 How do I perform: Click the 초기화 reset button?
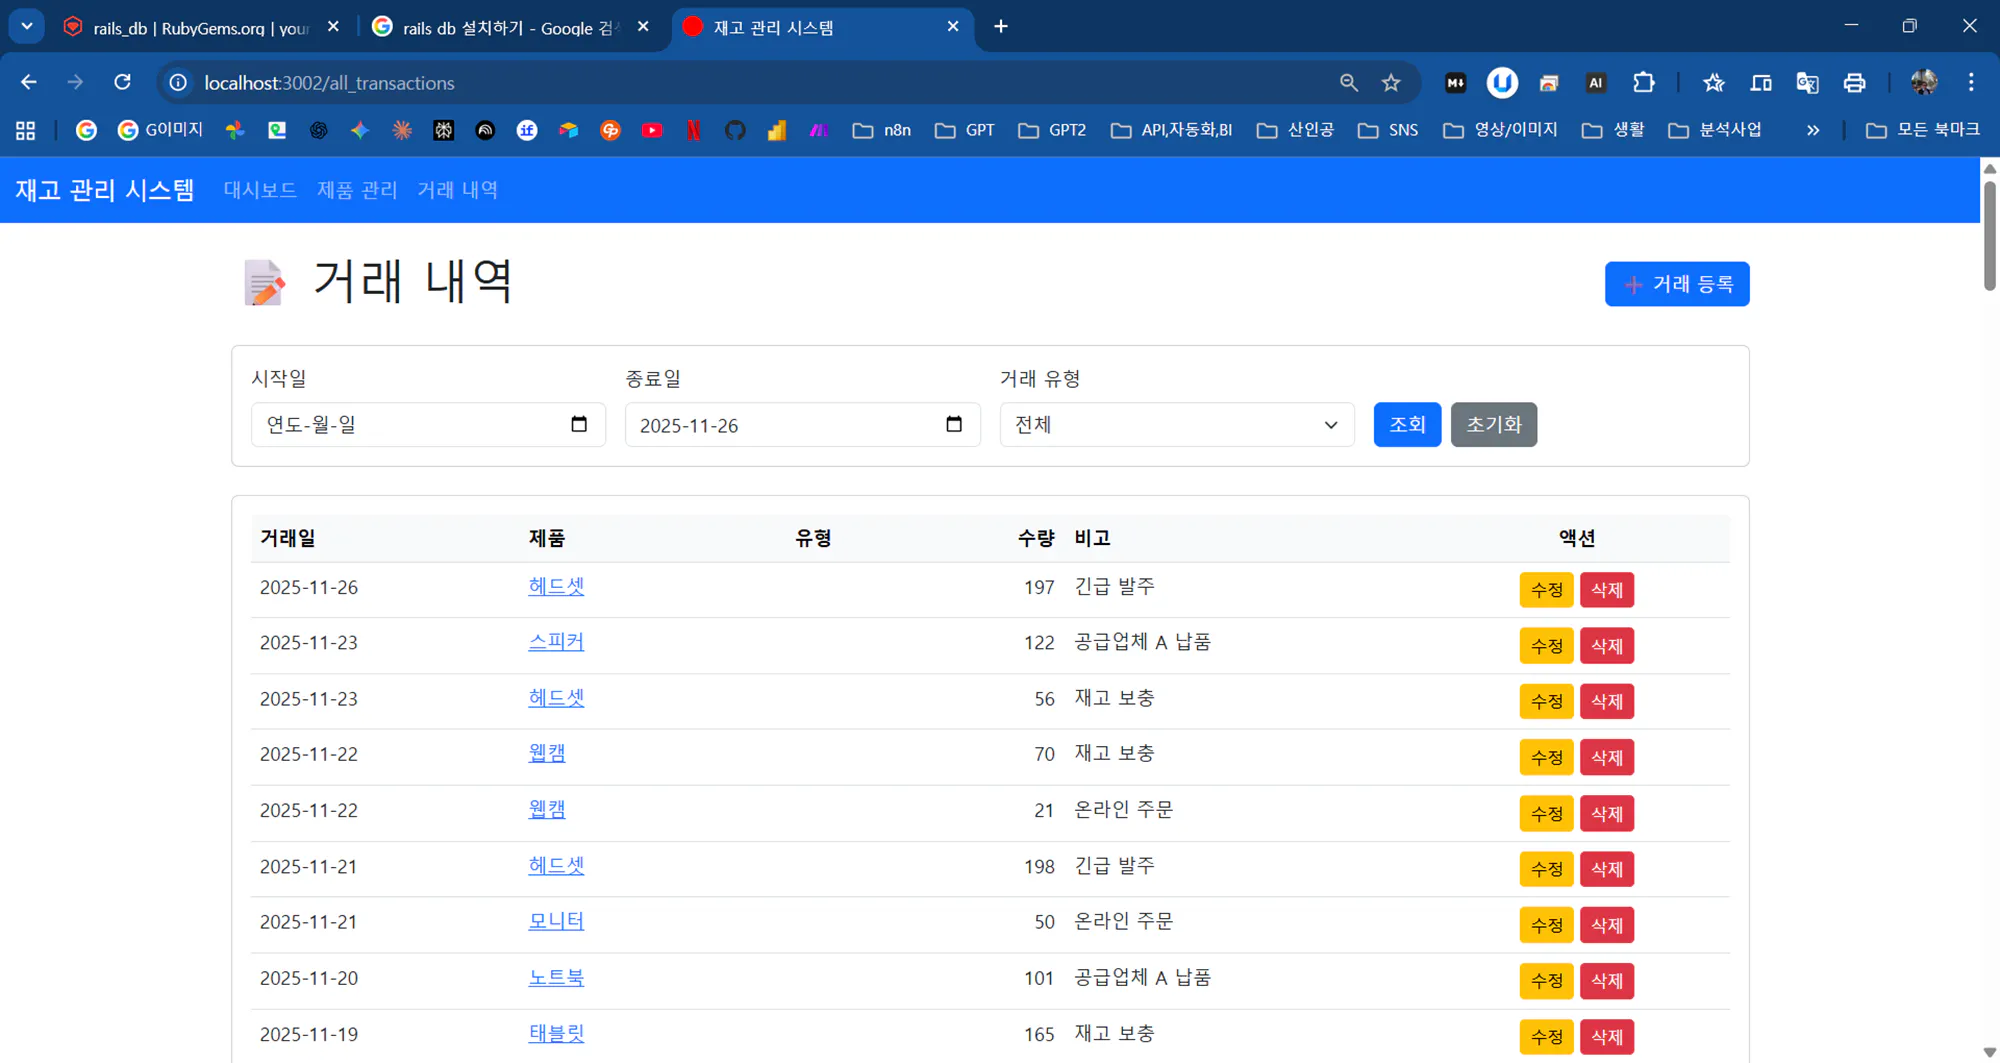click(1493, 424)
